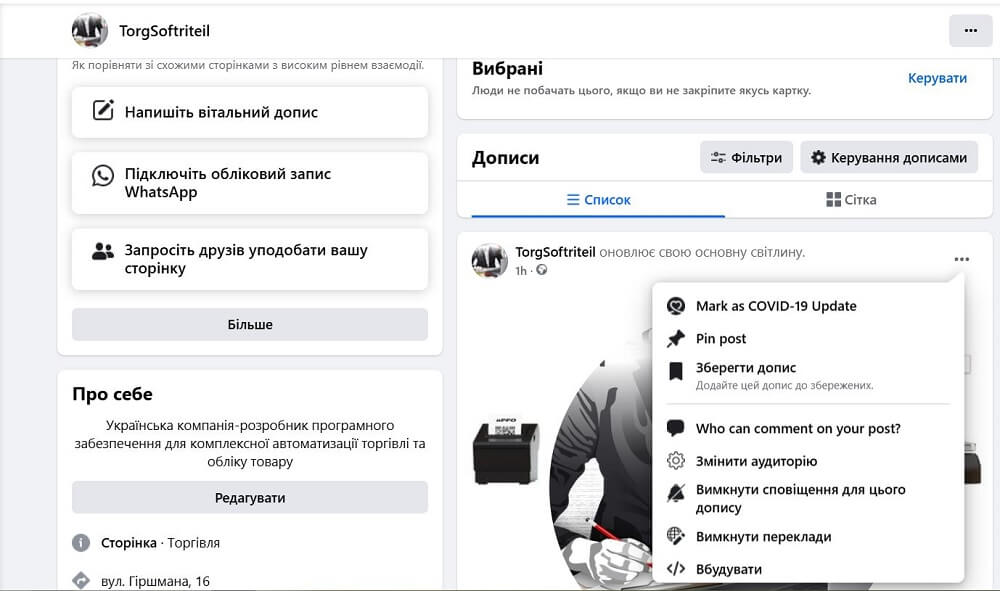1000x591 pixels.
Task: Open the post options three-dots menu
Action: 961,259
